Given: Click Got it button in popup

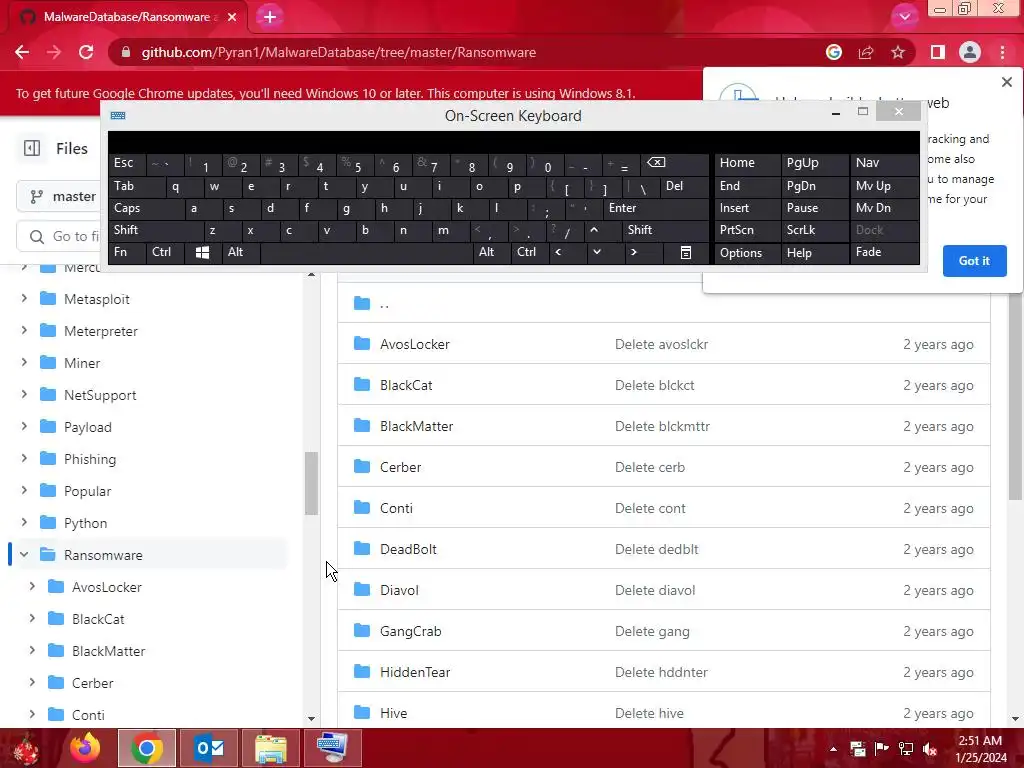Looking at the screenshot, I should point(974,261).
